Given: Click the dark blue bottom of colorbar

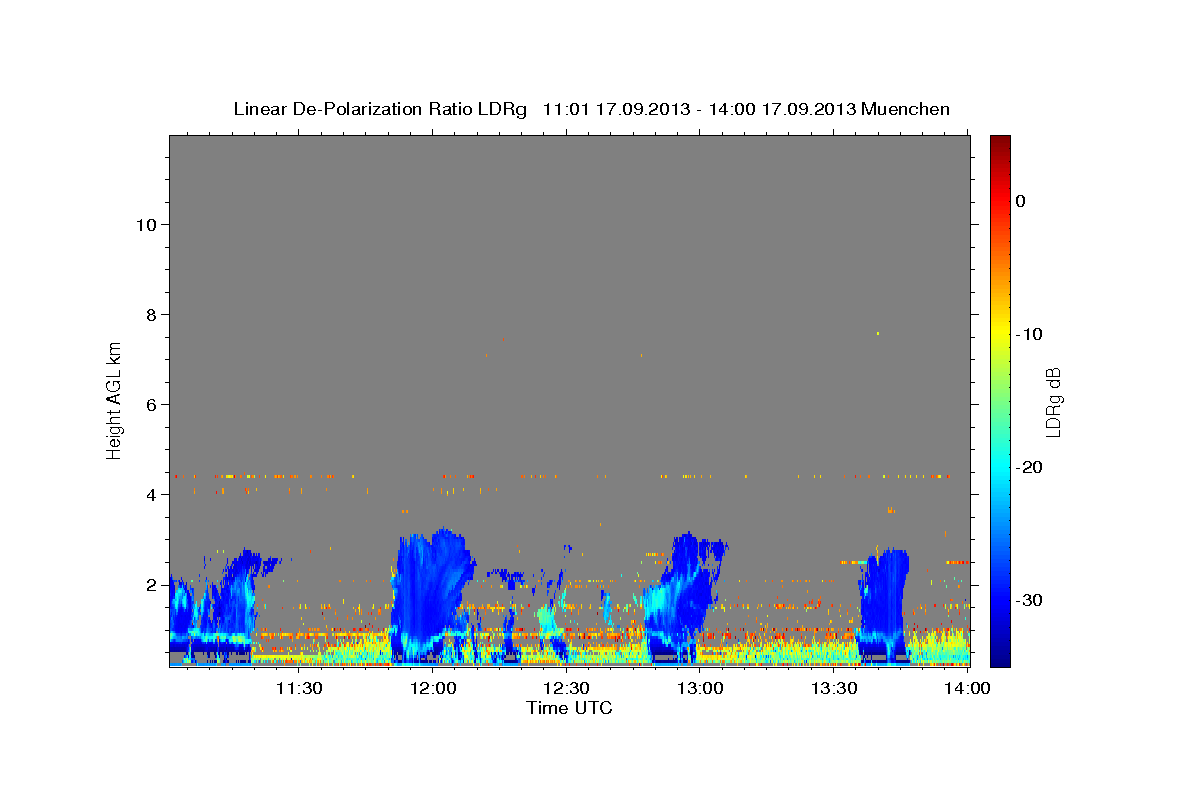Looking at the screenshot, I should pyautogui.click(x=1000, y=655).
